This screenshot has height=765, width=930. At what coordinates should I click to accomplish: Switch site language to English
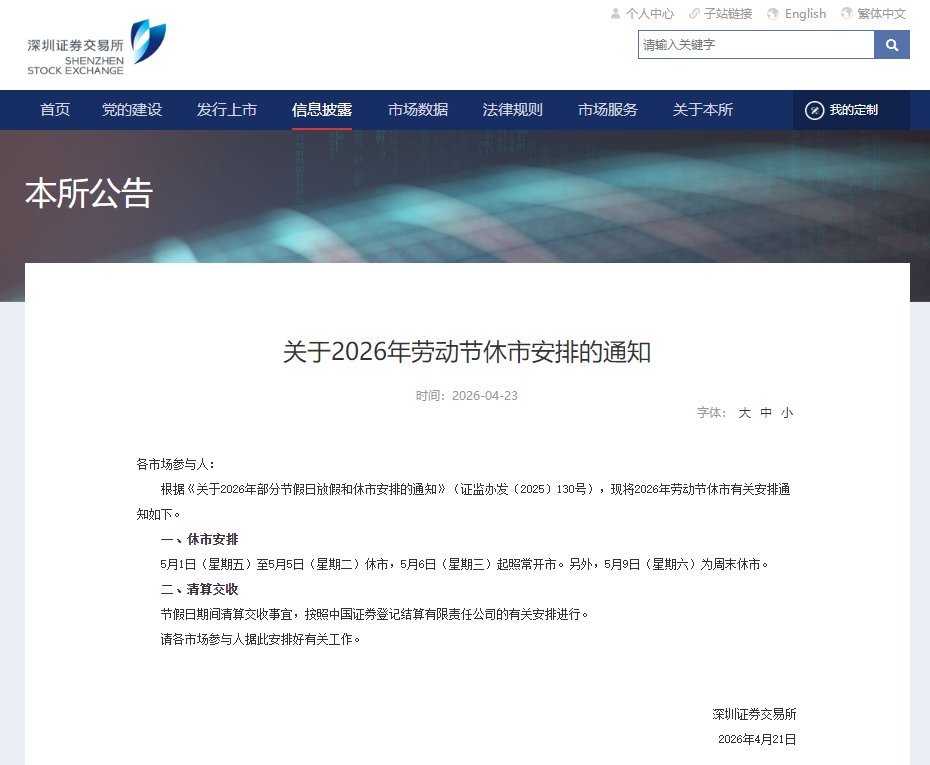point(805,14)
